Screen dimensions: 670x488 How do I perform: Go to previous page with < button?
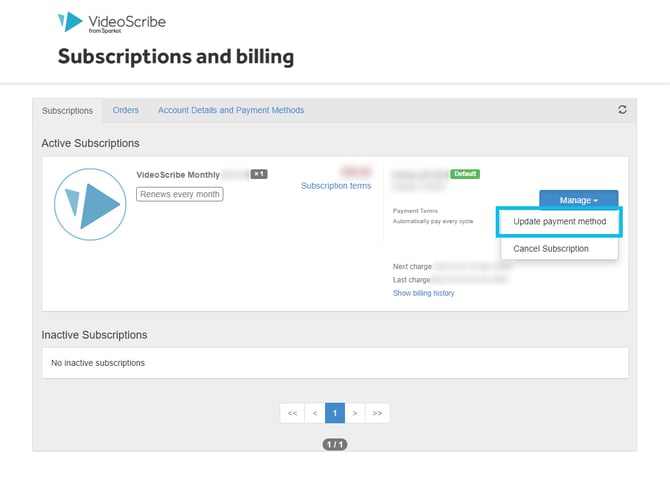315,413
